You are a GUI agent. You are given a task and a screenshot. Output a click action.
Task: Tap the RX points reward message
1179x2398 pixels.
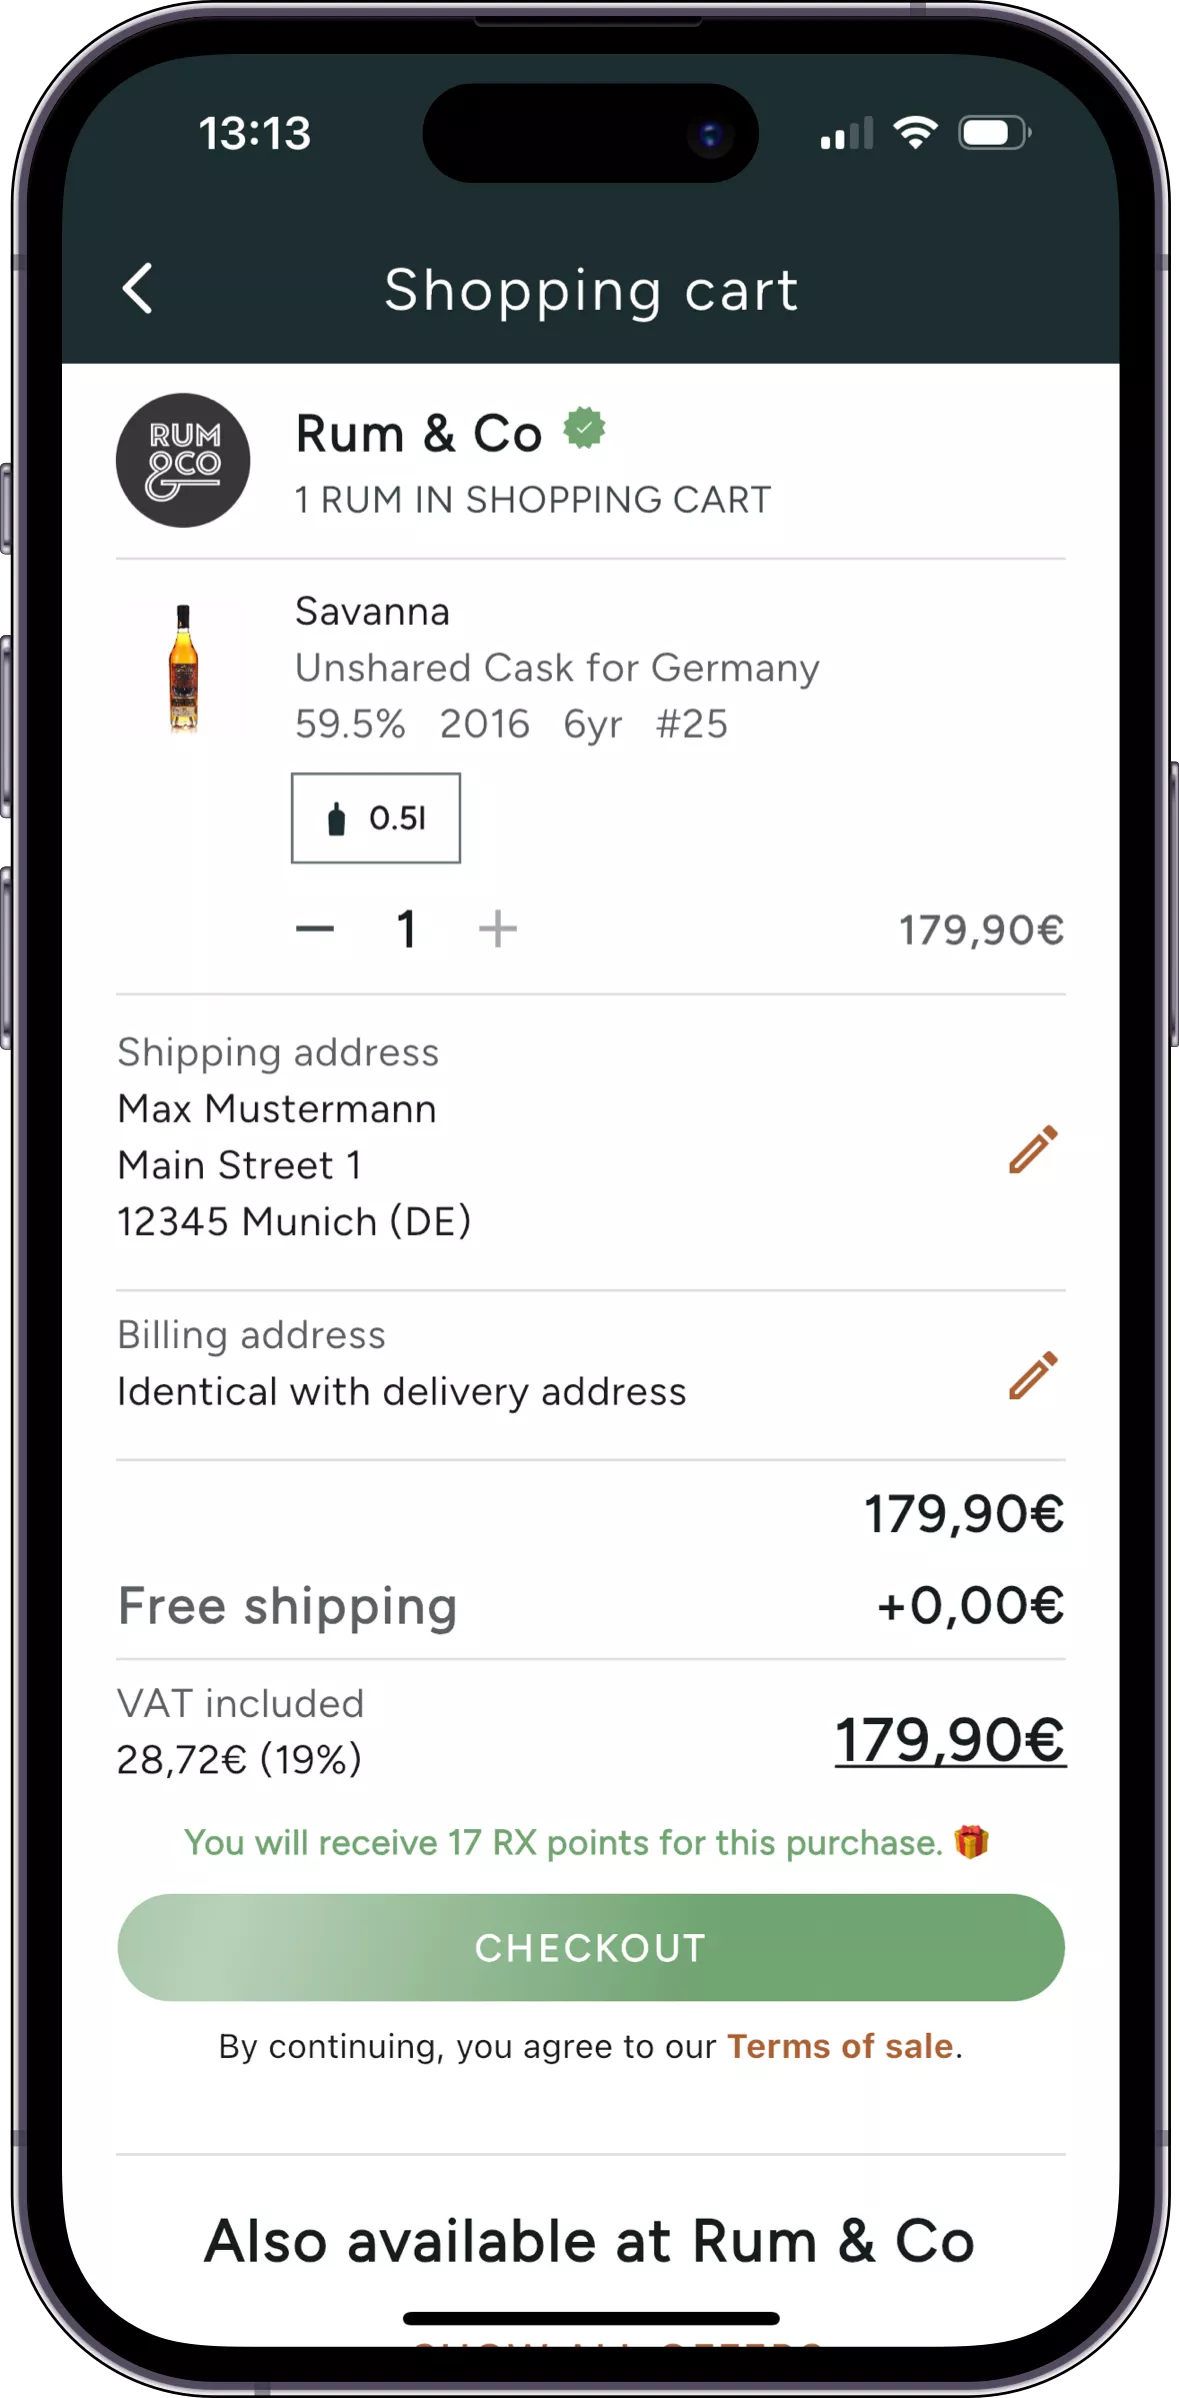tap(563, 1842)
